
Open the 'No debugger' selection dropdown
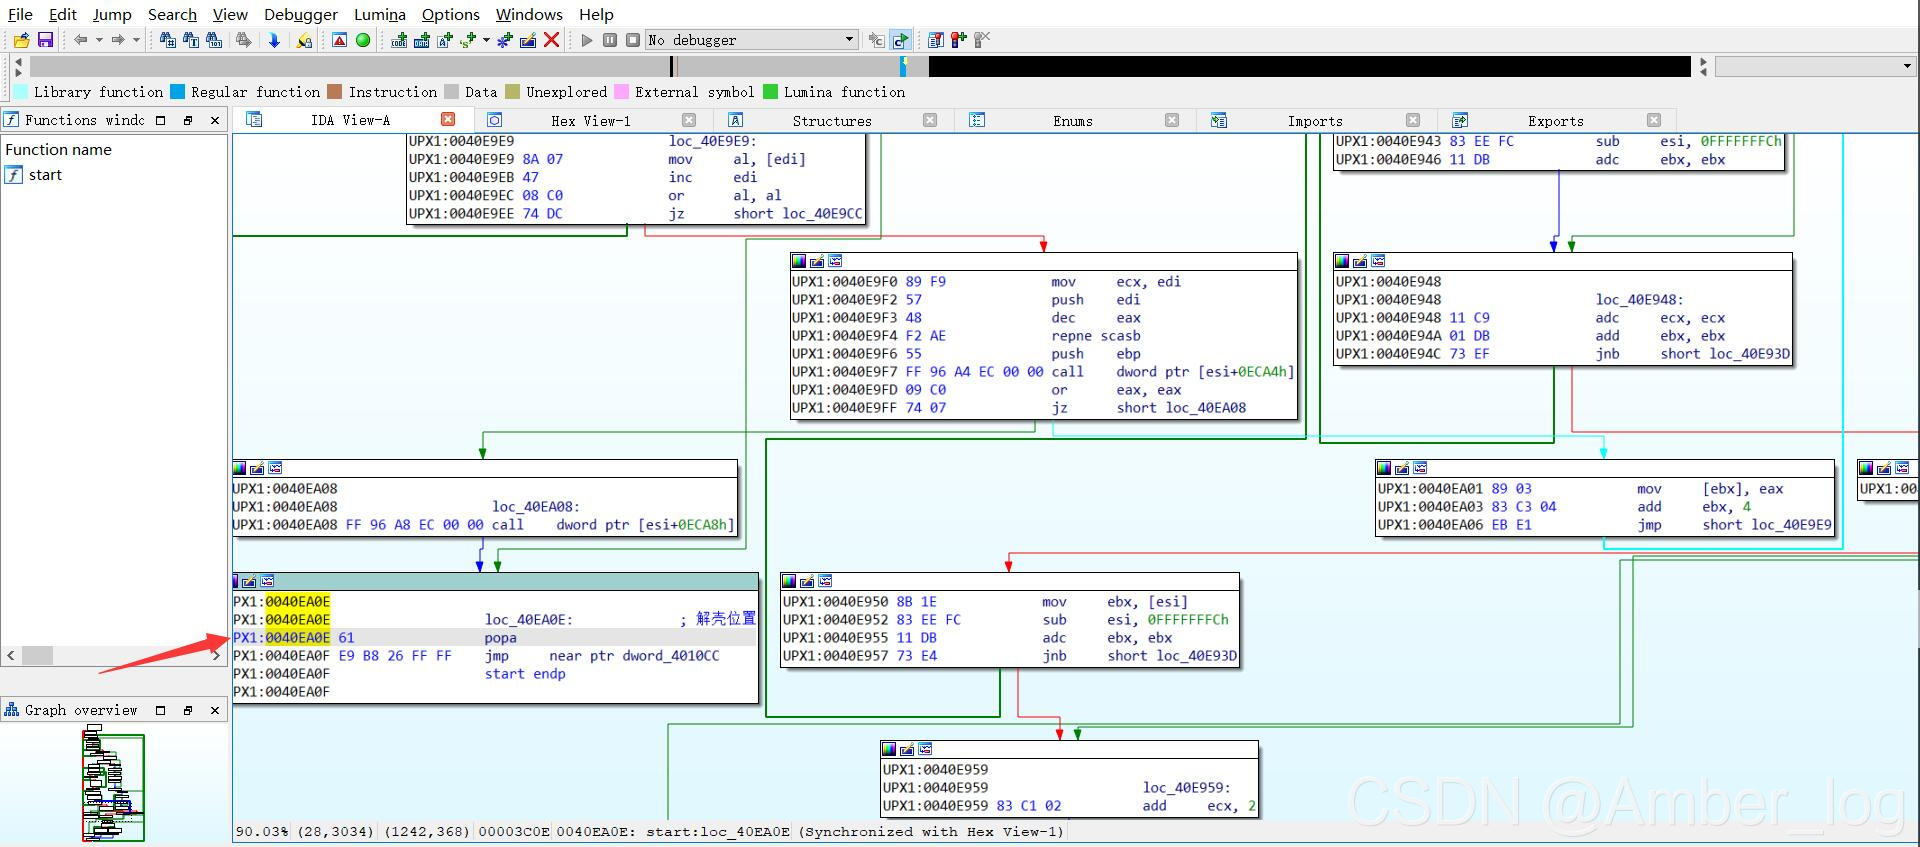pyautogui.click(x=752, y=40)
